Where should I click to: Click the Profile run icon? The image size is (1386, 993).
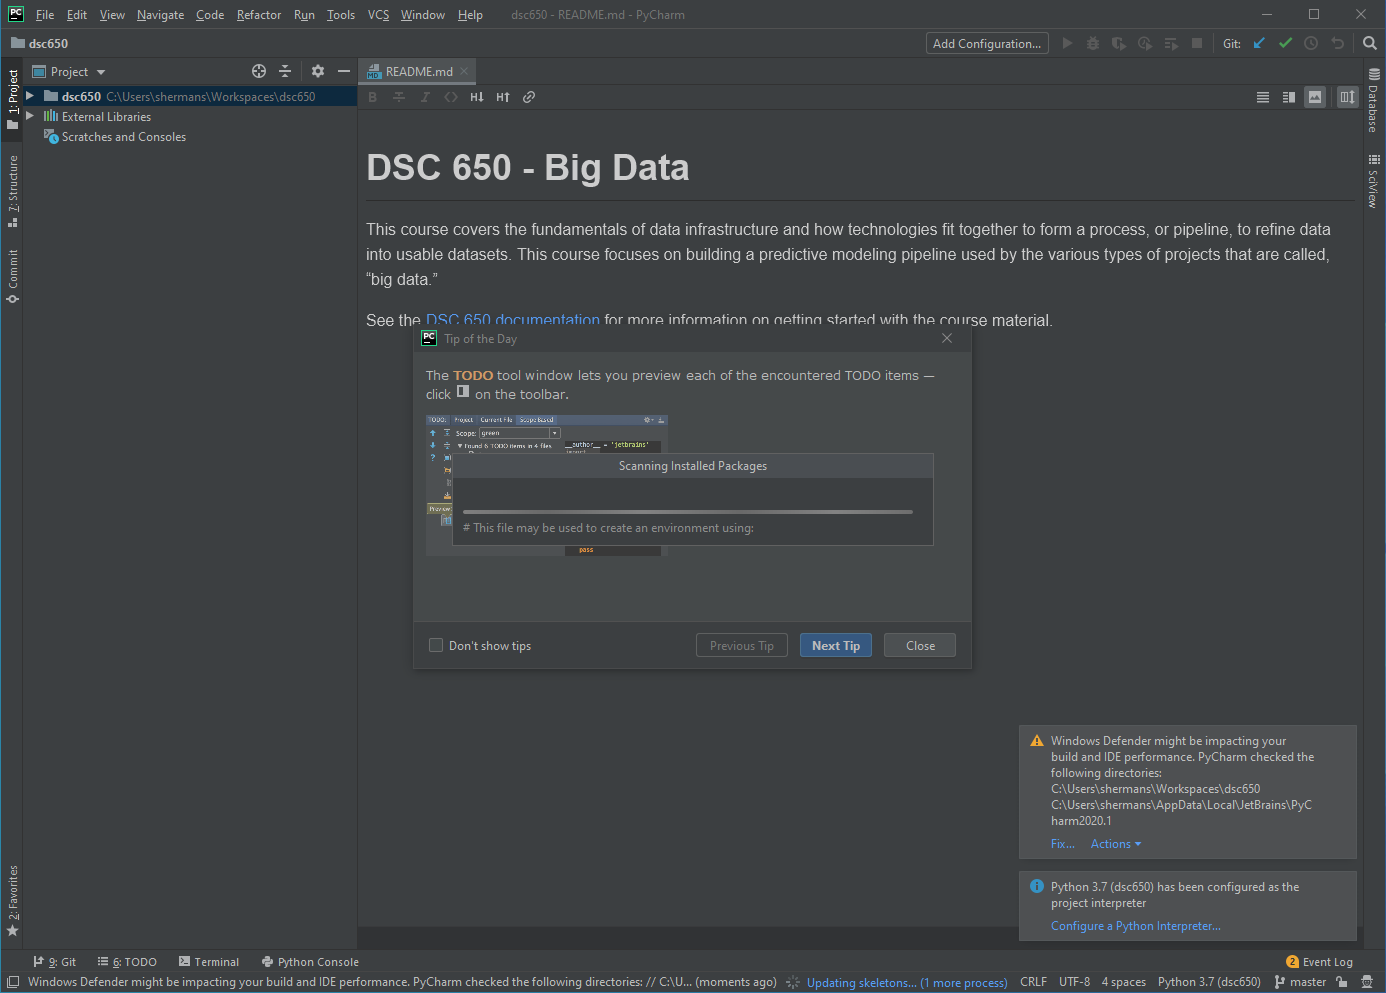[x=1145, y=43]
